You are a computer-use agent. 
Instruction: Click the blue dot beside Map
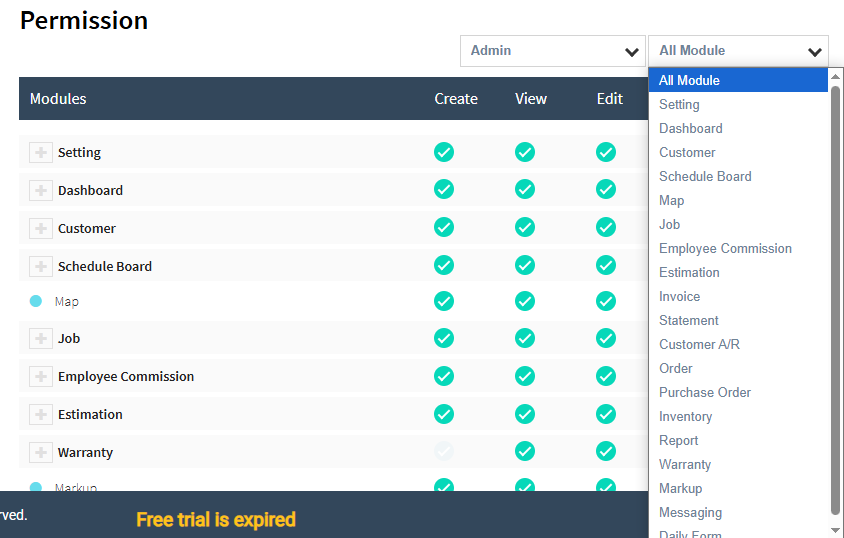coord(36,301)
